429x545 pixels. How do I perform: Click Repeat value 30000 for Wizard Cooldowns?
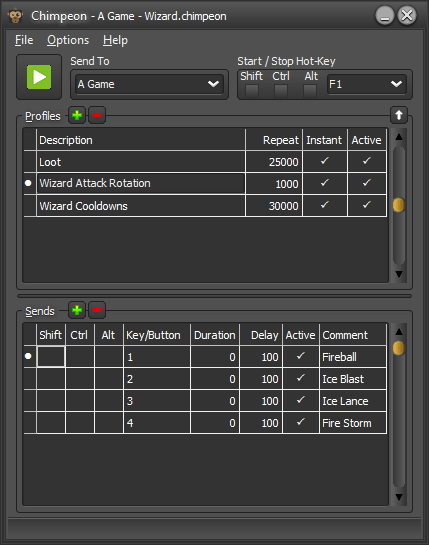pyautogui.click(x=274, y=205)
